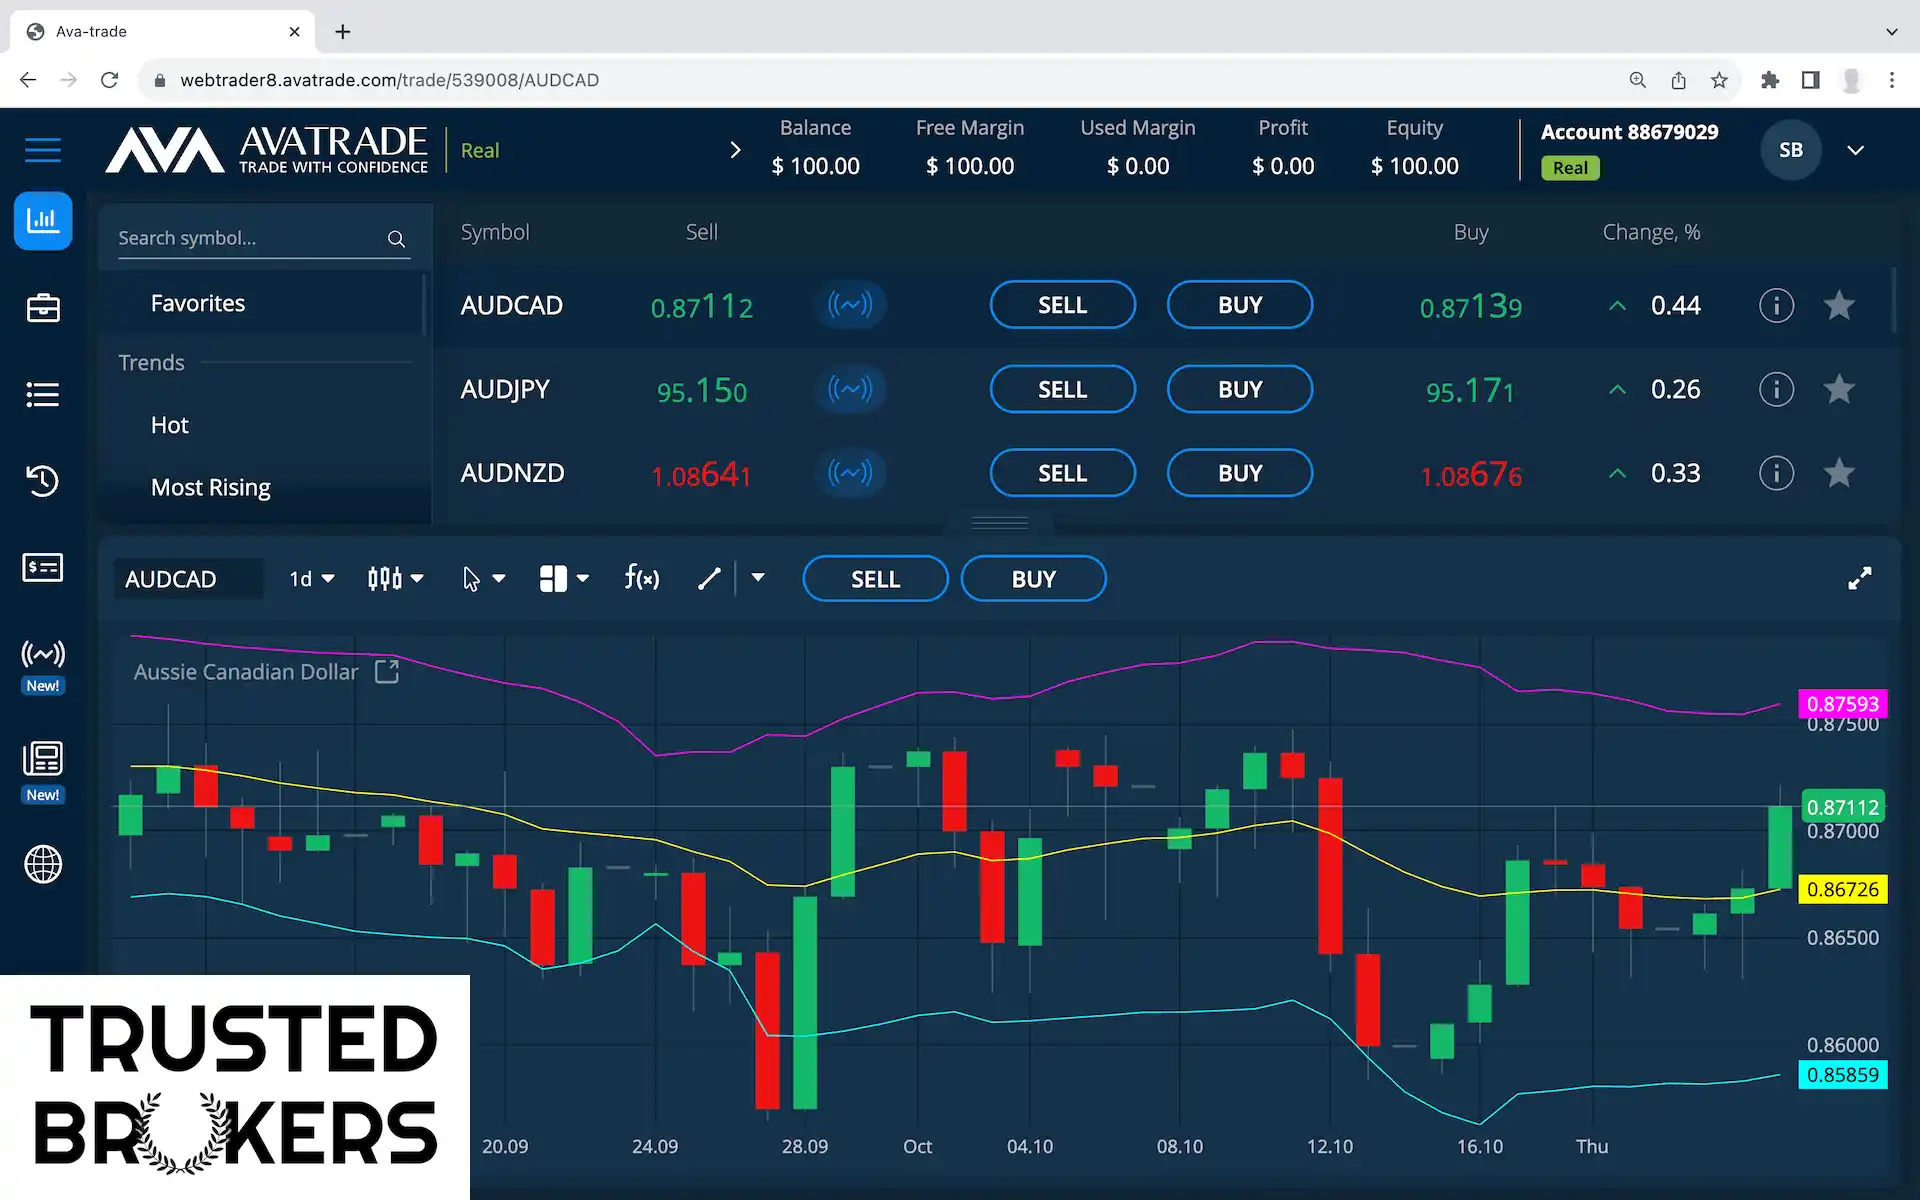Click SELL in the AUDCAD row
1920x1200 pixels.
point(1062,305)
